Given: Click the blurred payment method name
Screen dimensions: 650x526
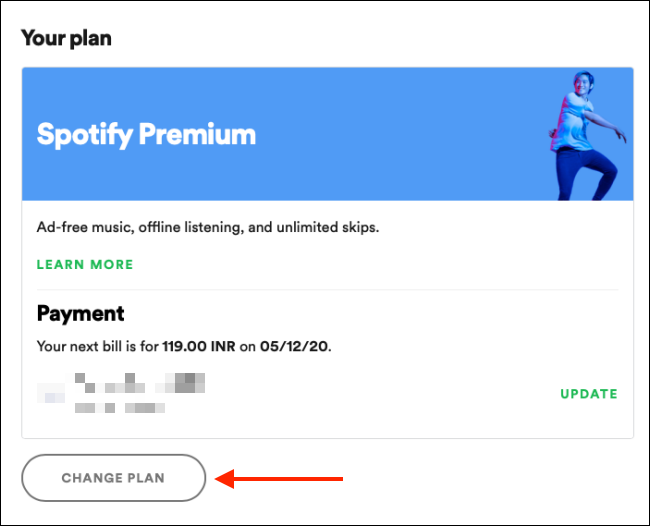Looking at the screenshot, I should (x=140, y=383).
